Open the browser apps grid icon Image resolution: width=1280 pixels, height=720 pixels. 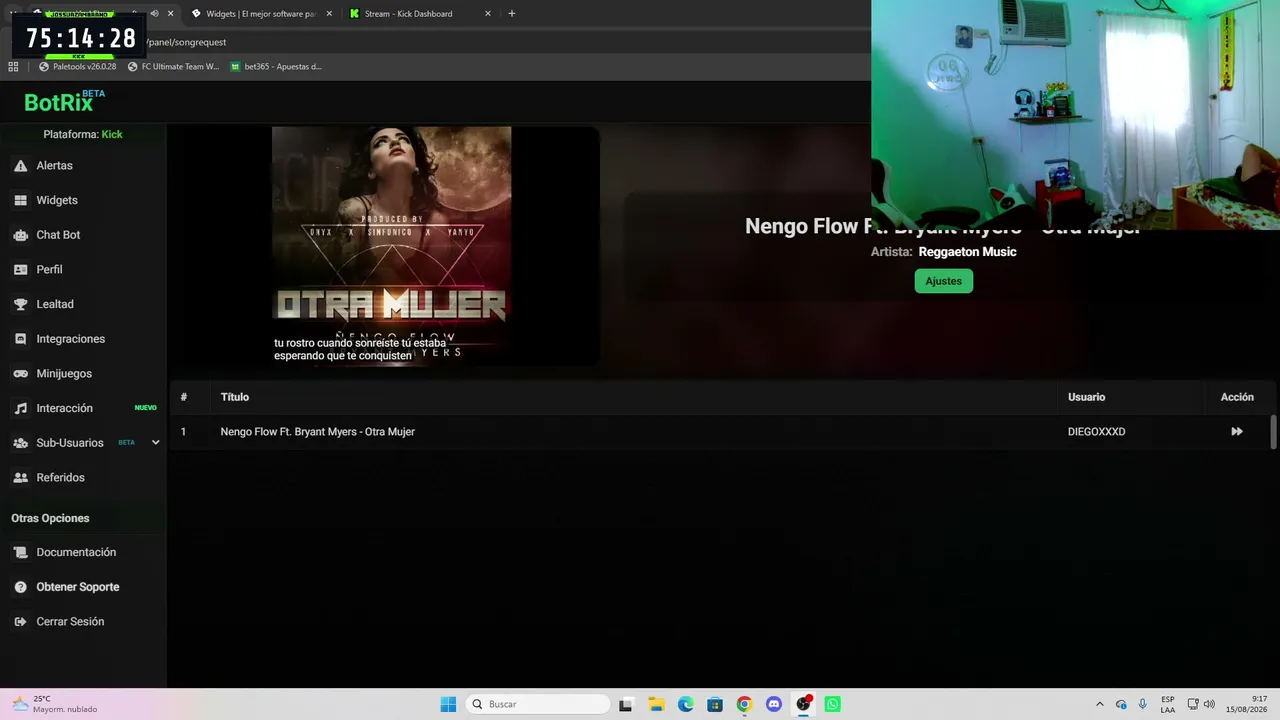[13, 67]
